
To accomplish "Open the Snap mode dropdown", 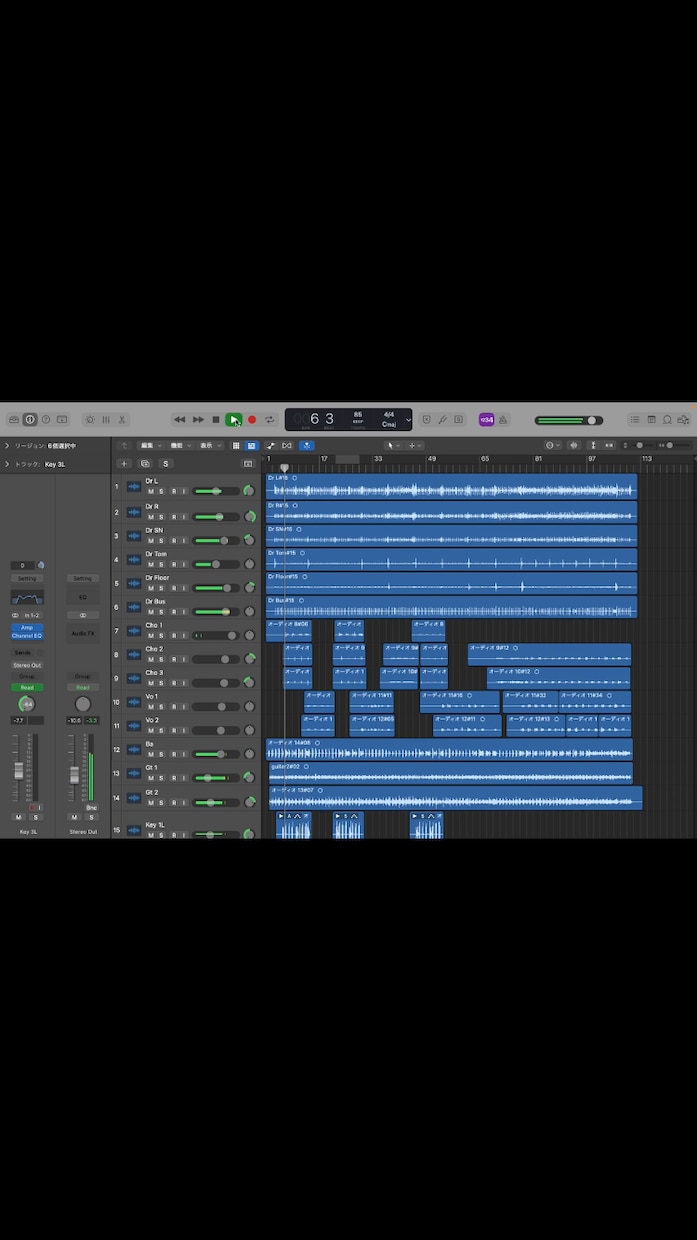I will 553,445.
